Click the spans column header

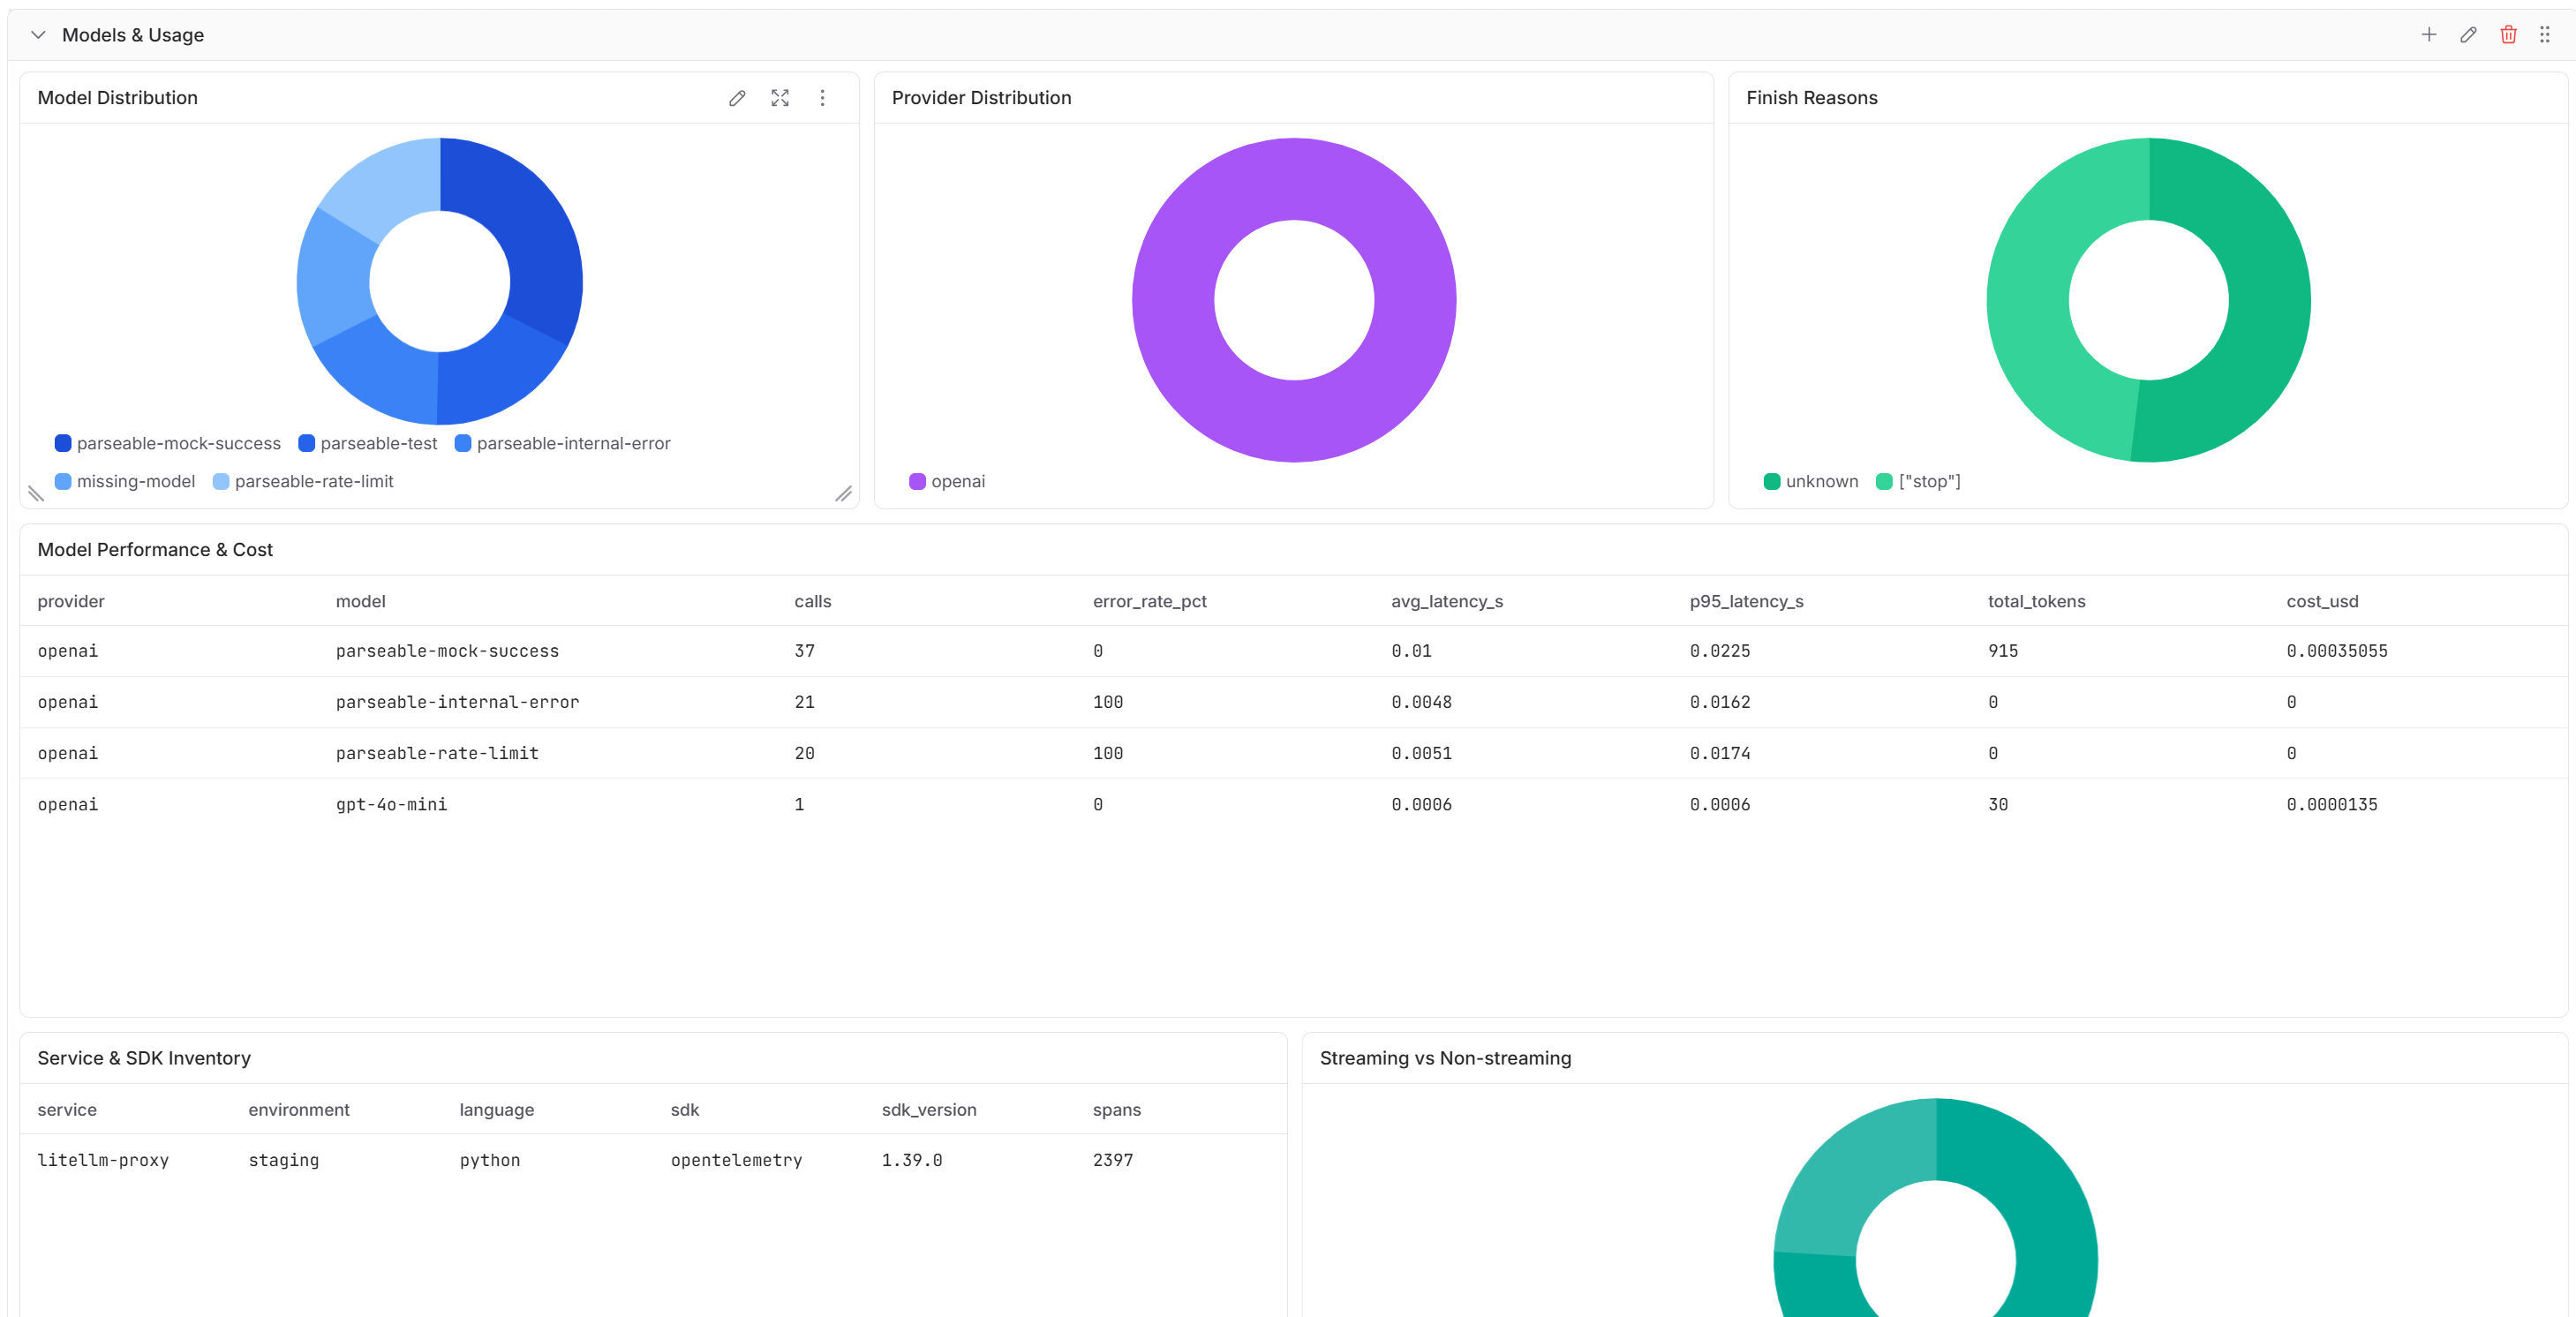(1116, 1110)
